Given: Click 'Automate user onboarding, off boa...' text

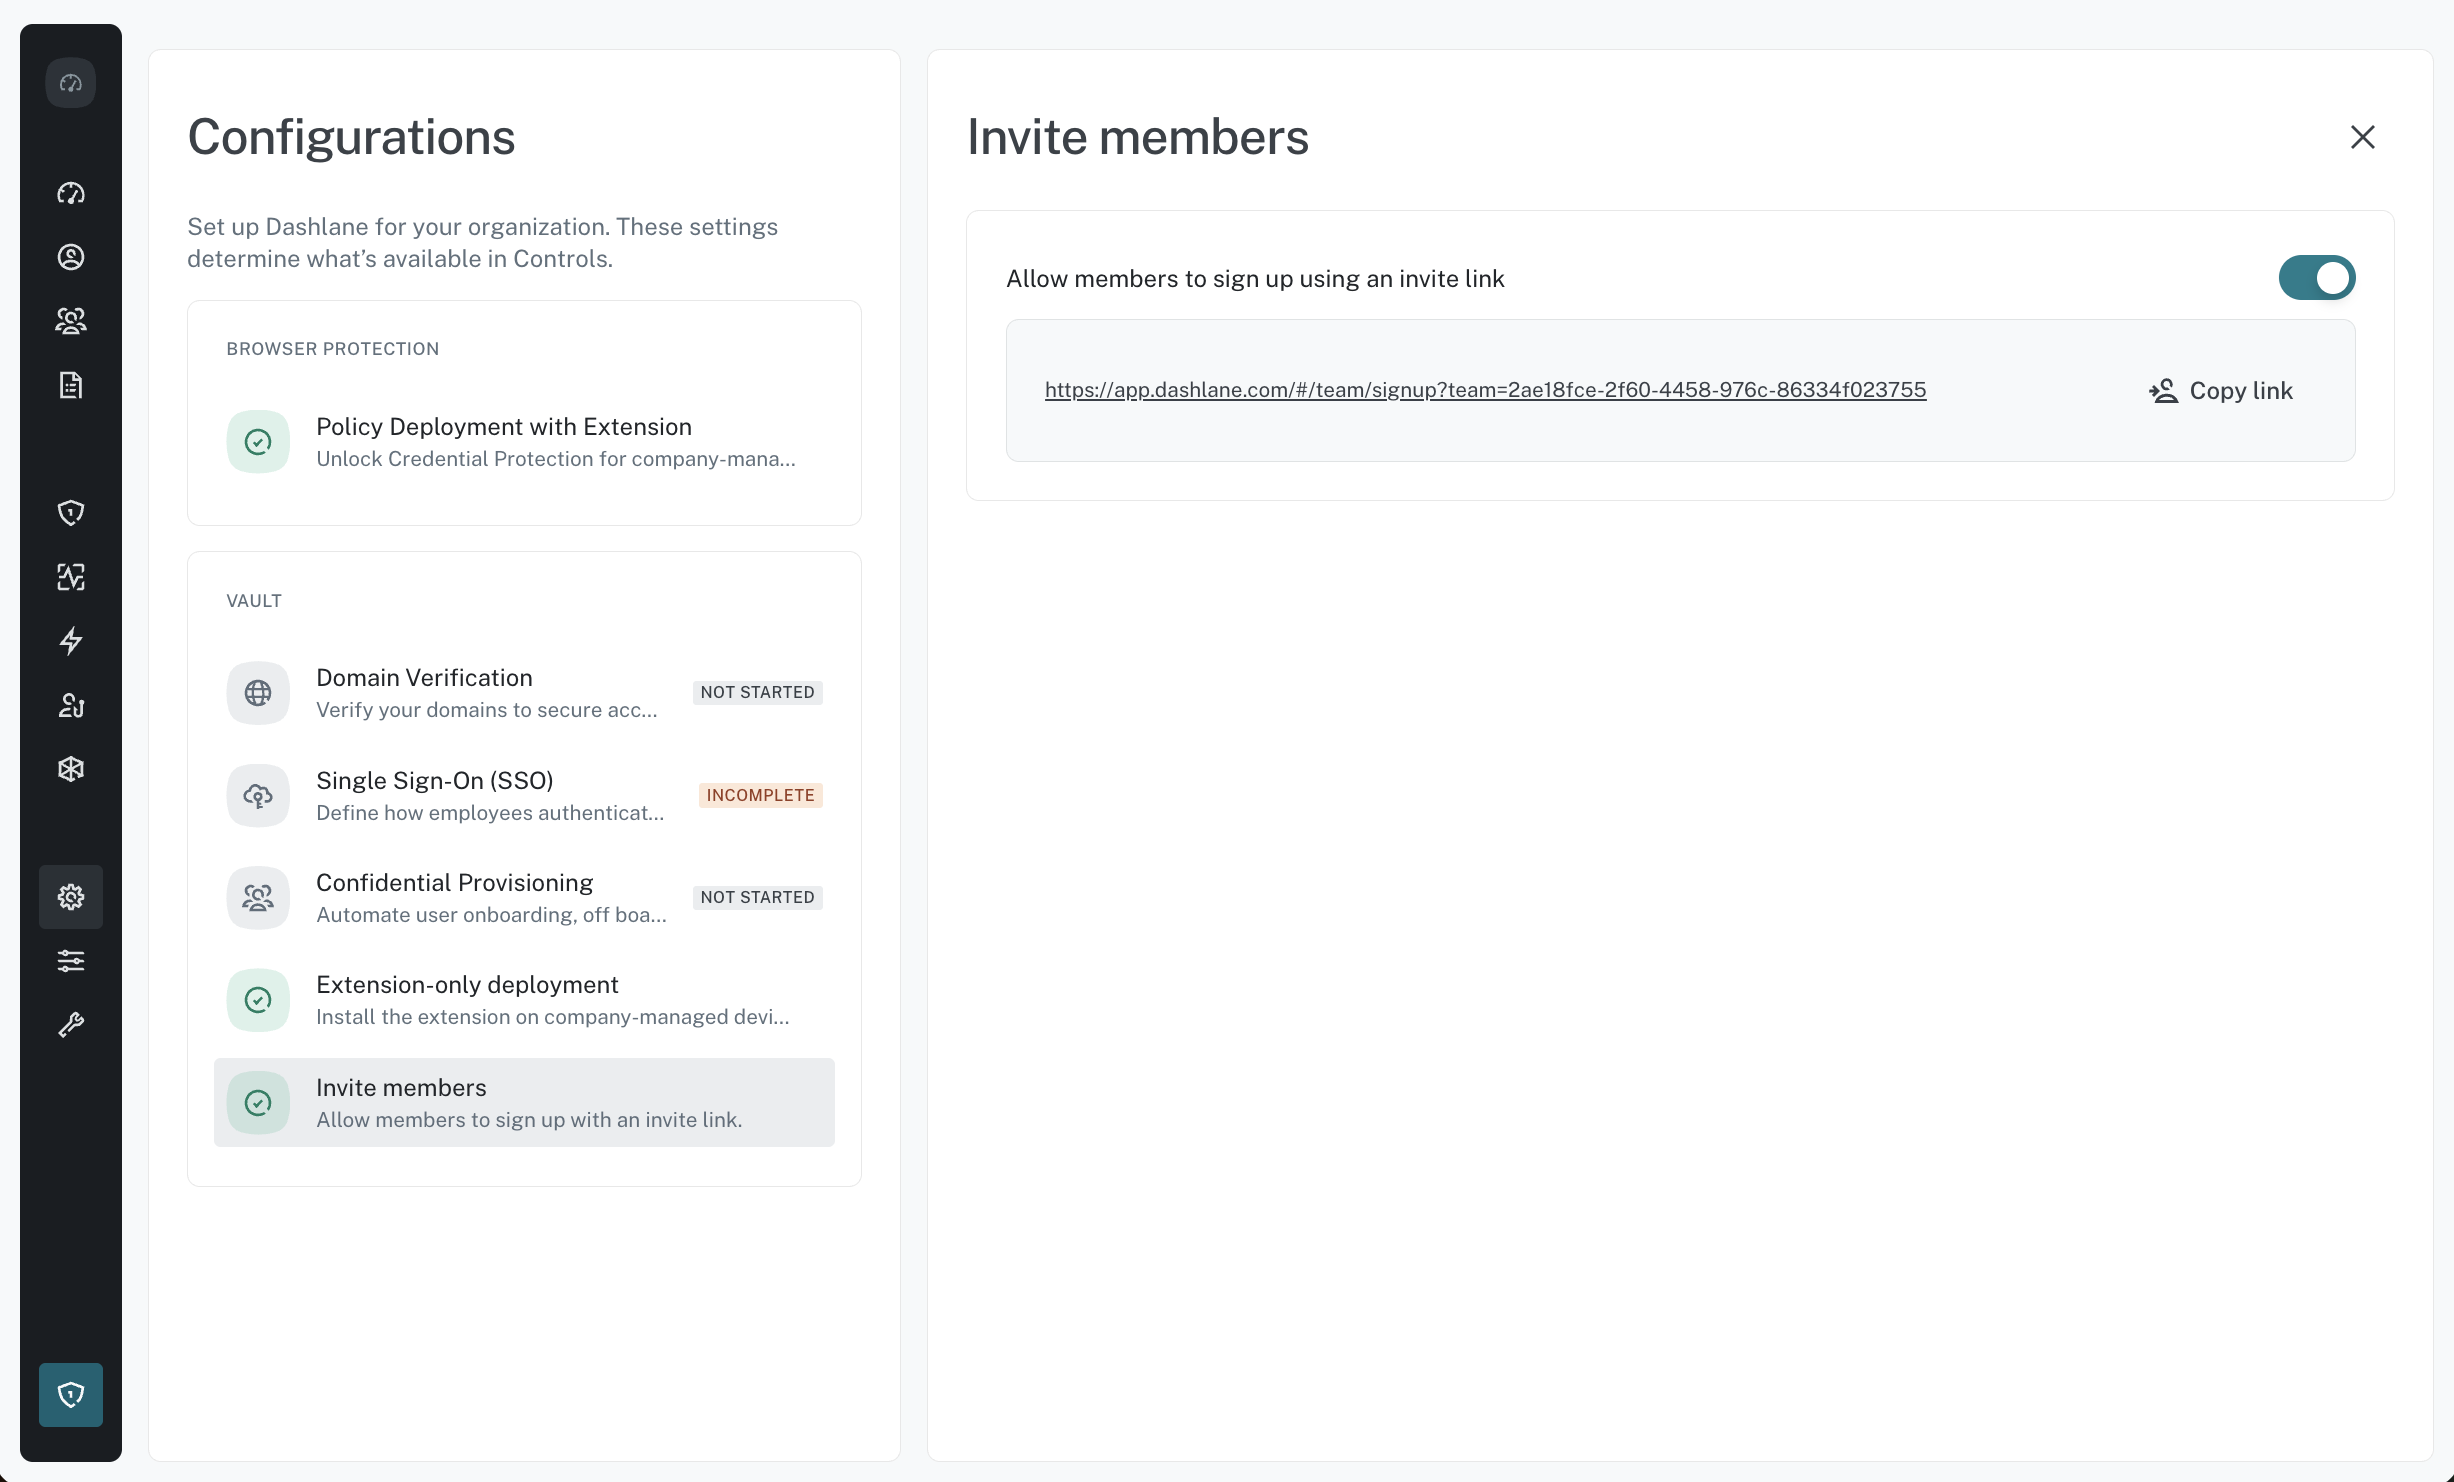Looking at the screenshot, I should click(x=491, y=915).
